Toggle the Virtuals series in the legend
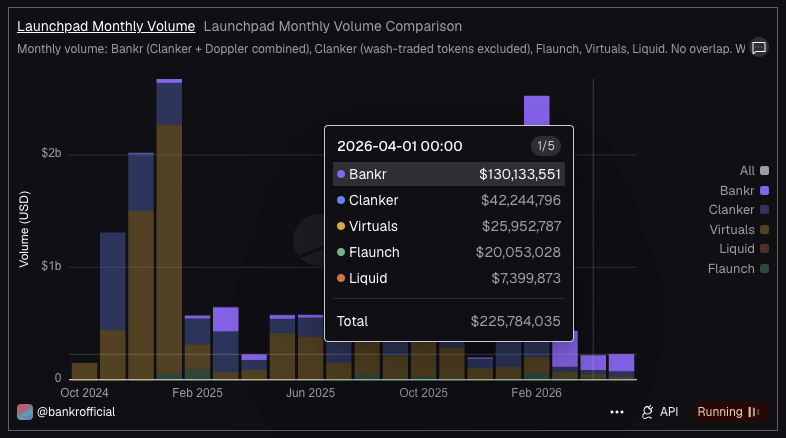Image resolution: width=786 pixels, height=438 pixels. point(739,230)
